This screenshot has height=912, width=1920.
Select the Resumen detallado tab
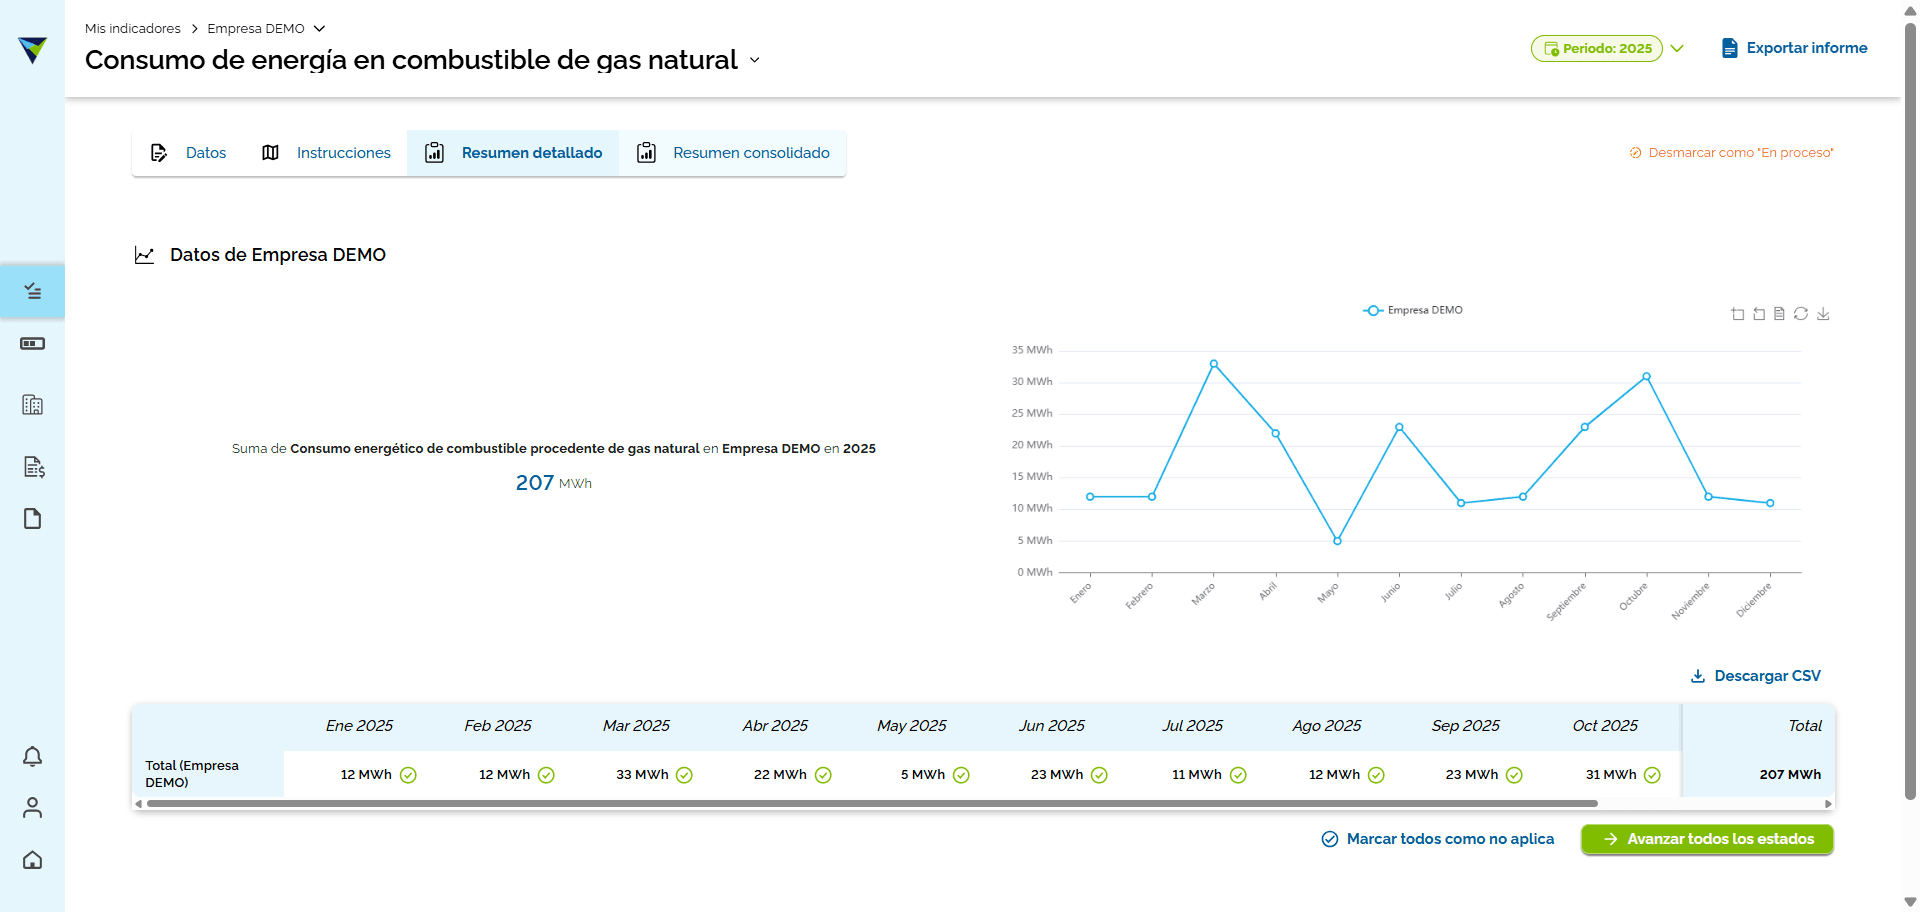(x=513, y=153)
